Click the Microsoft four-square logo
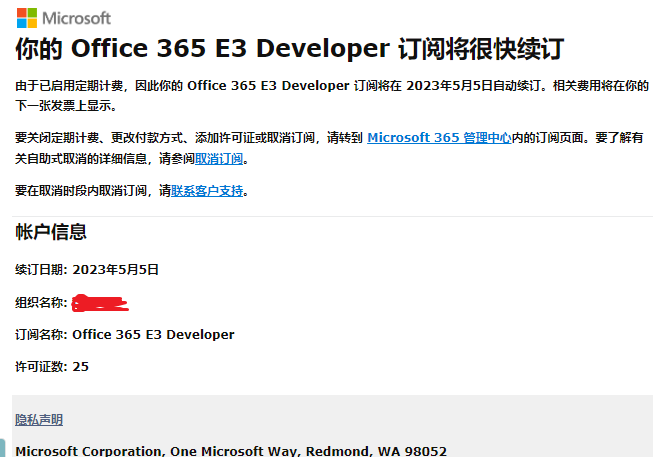The height and width of the screenshot is (457, 653). pos(26,18)
